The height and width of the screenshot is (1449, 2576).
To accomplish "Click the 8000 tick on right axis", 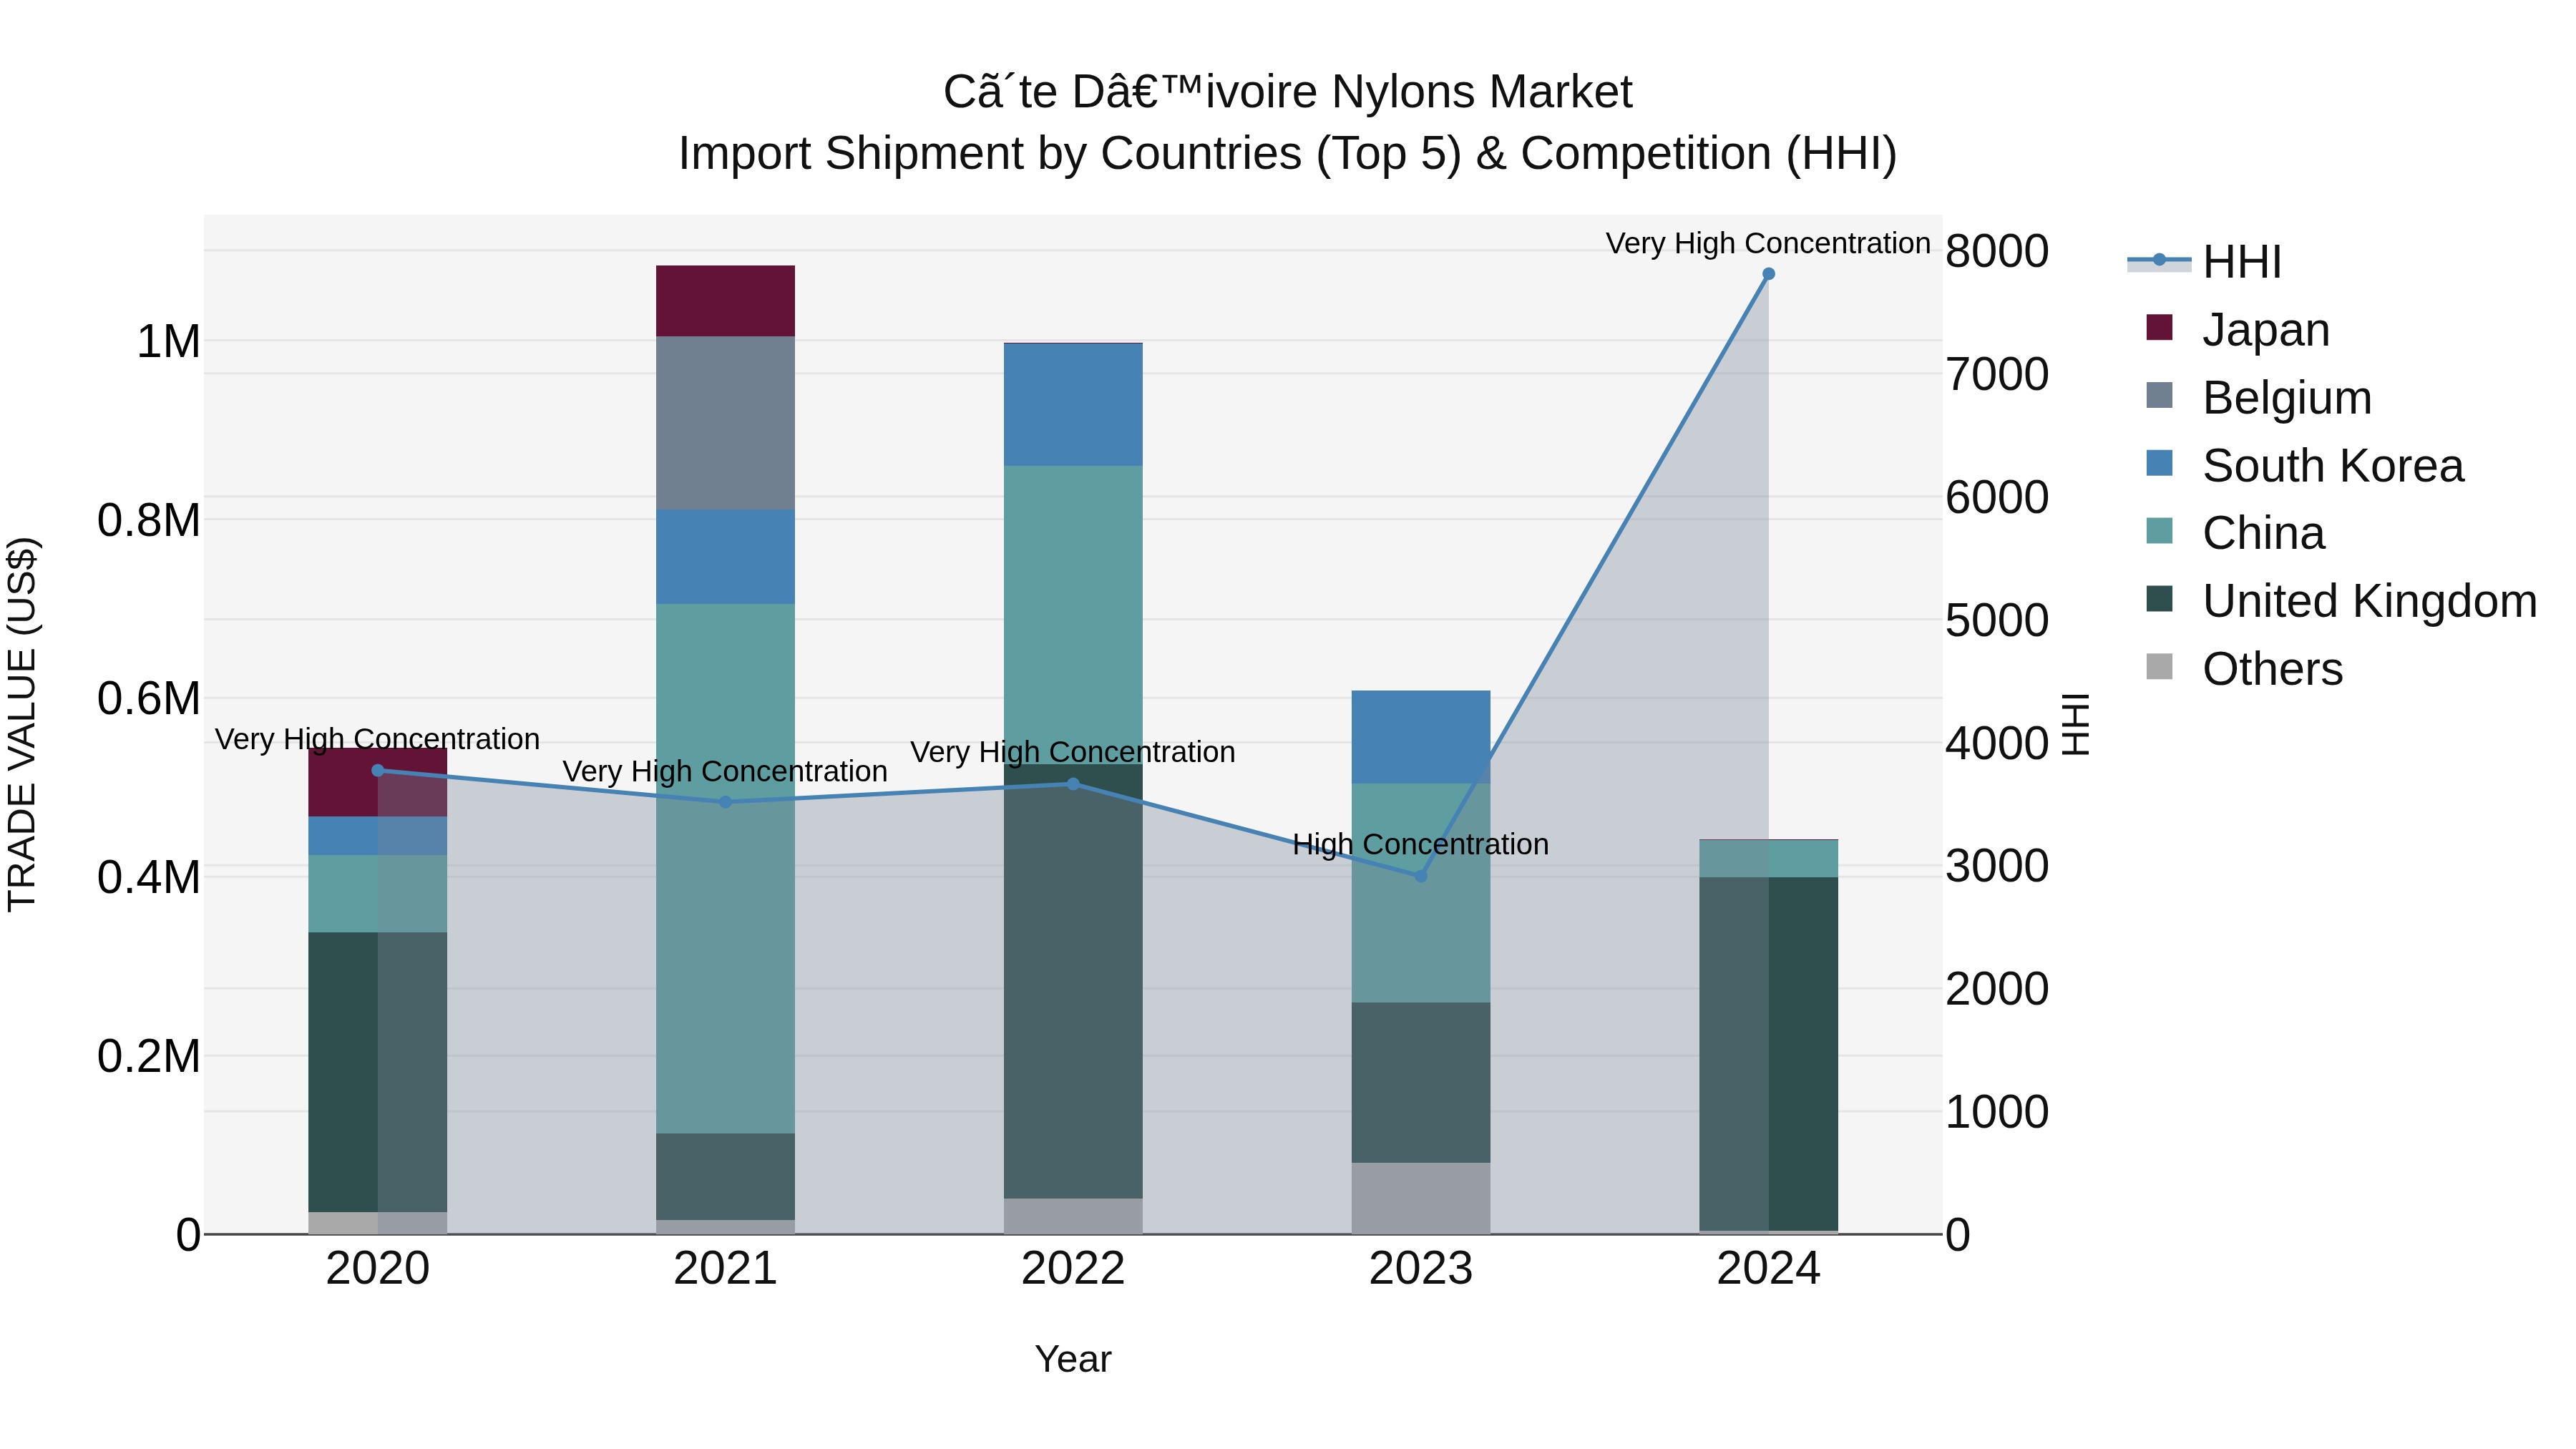I will 1997,251.
